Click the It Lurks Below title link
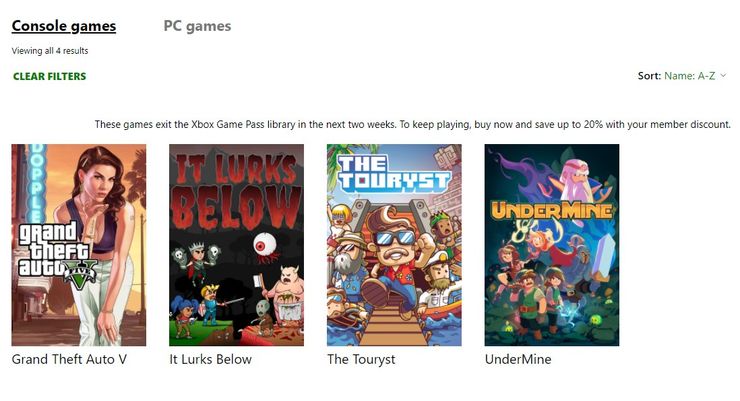 (210, 359)
